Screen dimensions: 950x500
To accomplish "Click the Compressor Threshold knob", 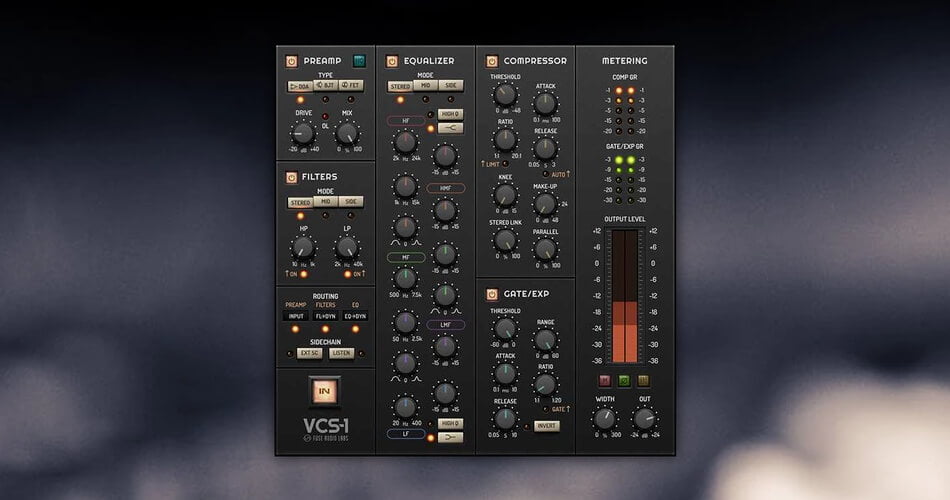I will [x=505, y=95].
